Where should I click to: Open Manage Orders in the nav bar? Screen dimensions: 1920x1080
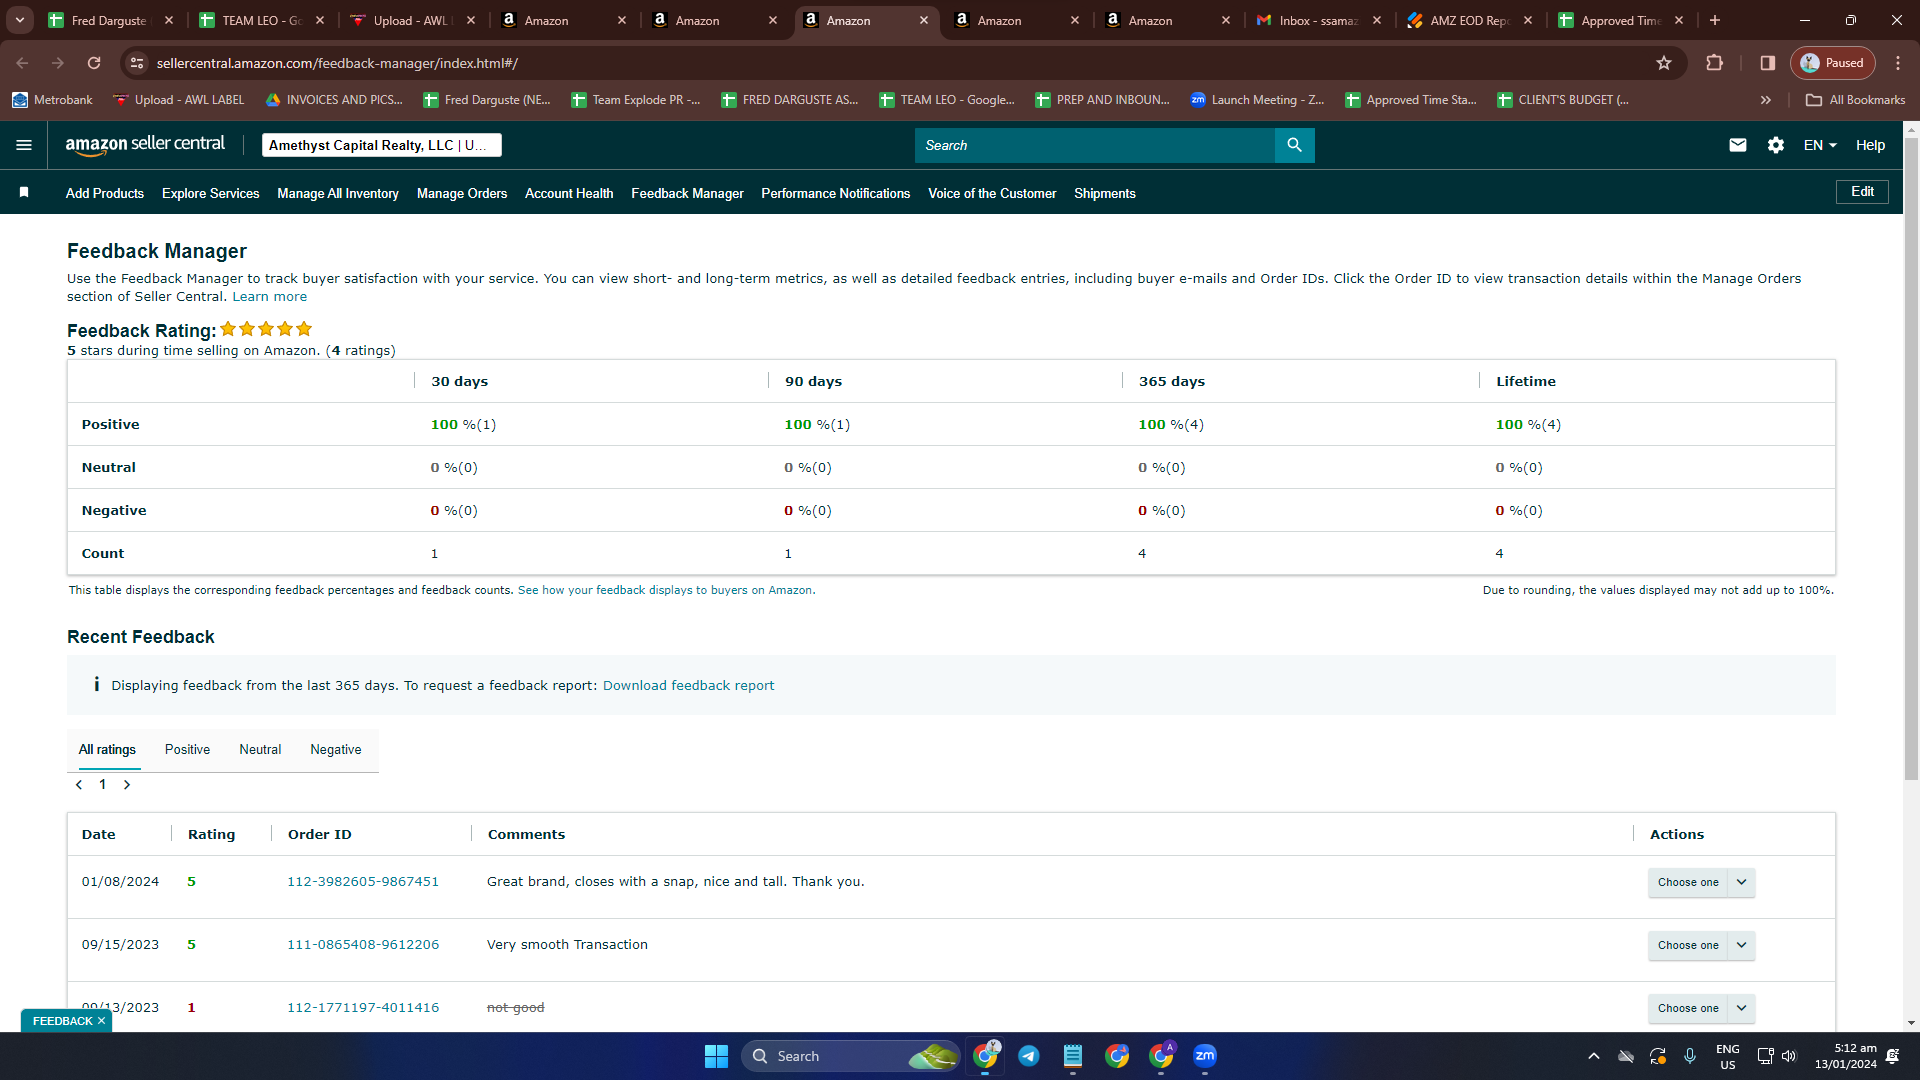[462, 193]
